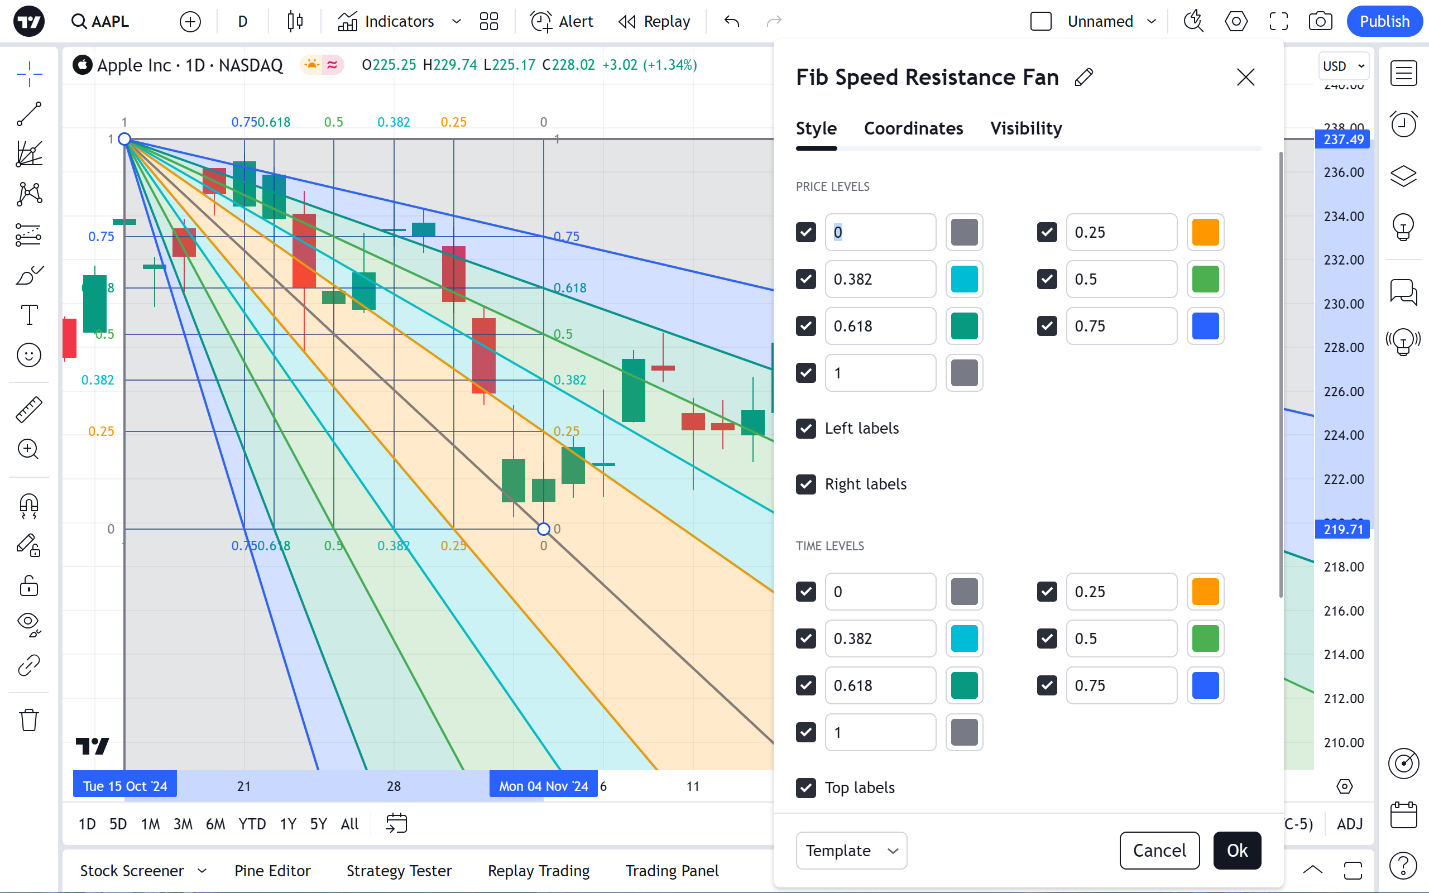
Task: Switch to the Coordinates tab
Action: coord(913,128)
